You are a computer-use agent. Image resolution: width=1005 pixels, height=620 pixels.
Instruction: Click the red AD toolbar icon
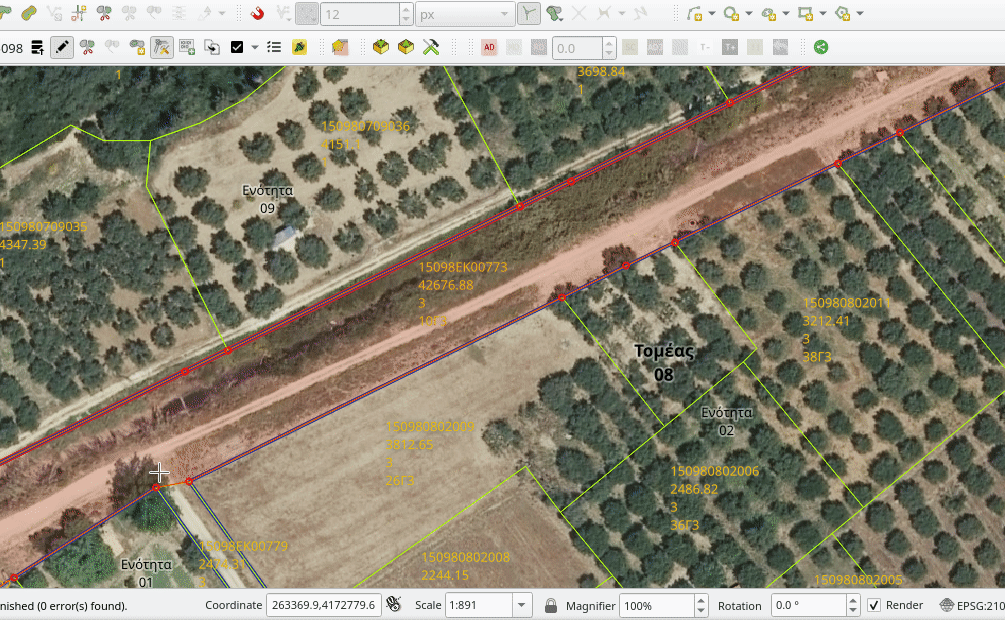point(489,47)
